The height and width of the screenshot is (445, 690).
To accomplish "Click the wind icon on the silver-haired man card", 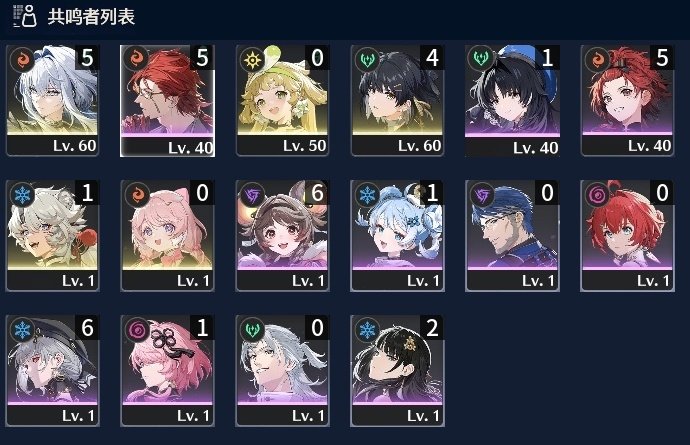I will (x=253, y=330).
